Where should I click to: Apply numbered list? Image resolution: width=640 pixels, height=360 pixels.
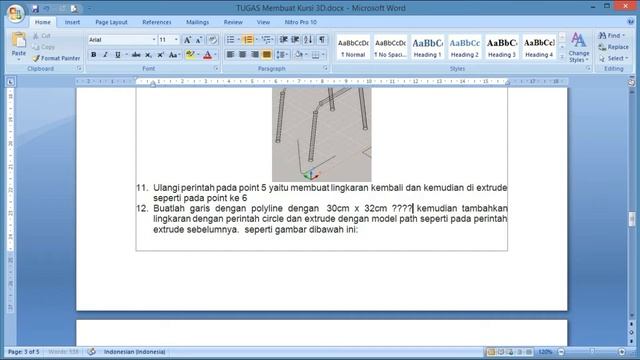pyautogui.click(x=248, y=40)
